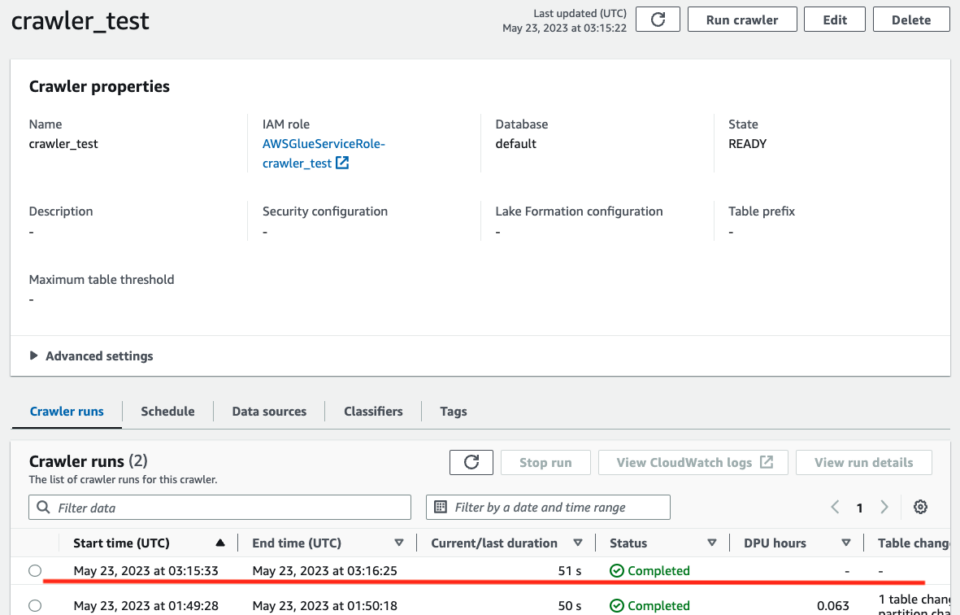The height and width of the screenshot is (615, 960).
Task: Click Last updated timestamp 03:15:22
Action: [x=564, y=28]
